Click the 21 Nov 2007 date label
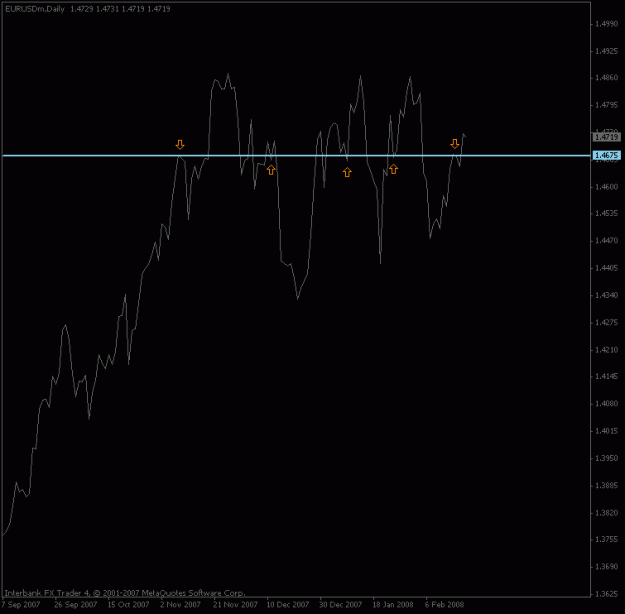The width and height of the screenshot is (625, 614). (x=236, y=604)
